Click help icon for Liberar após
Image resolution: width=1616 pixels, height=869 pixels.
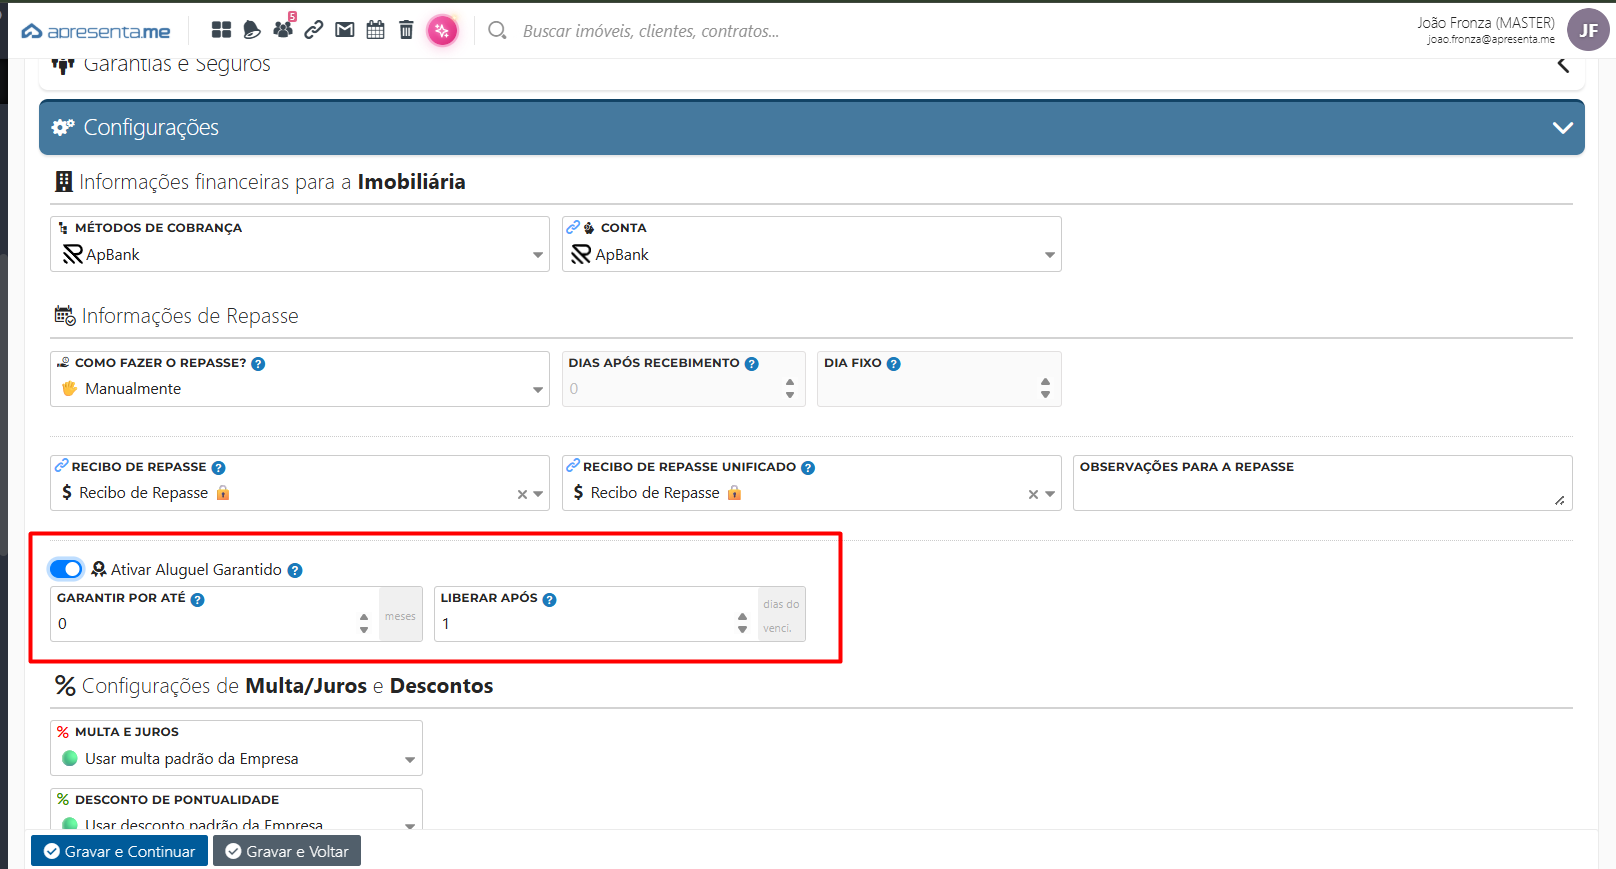pyautogui.click(x=550, y=600)
